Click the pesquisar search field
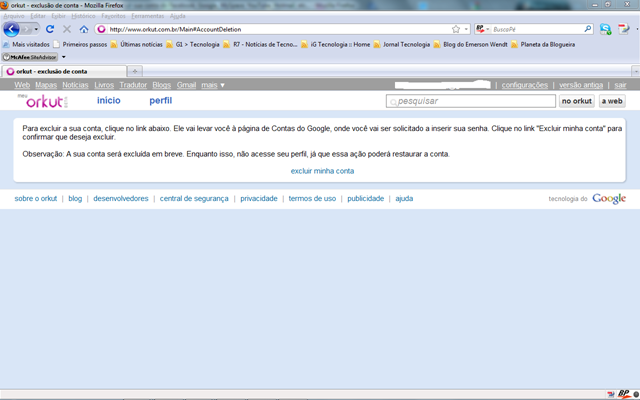 coord(471,101)
